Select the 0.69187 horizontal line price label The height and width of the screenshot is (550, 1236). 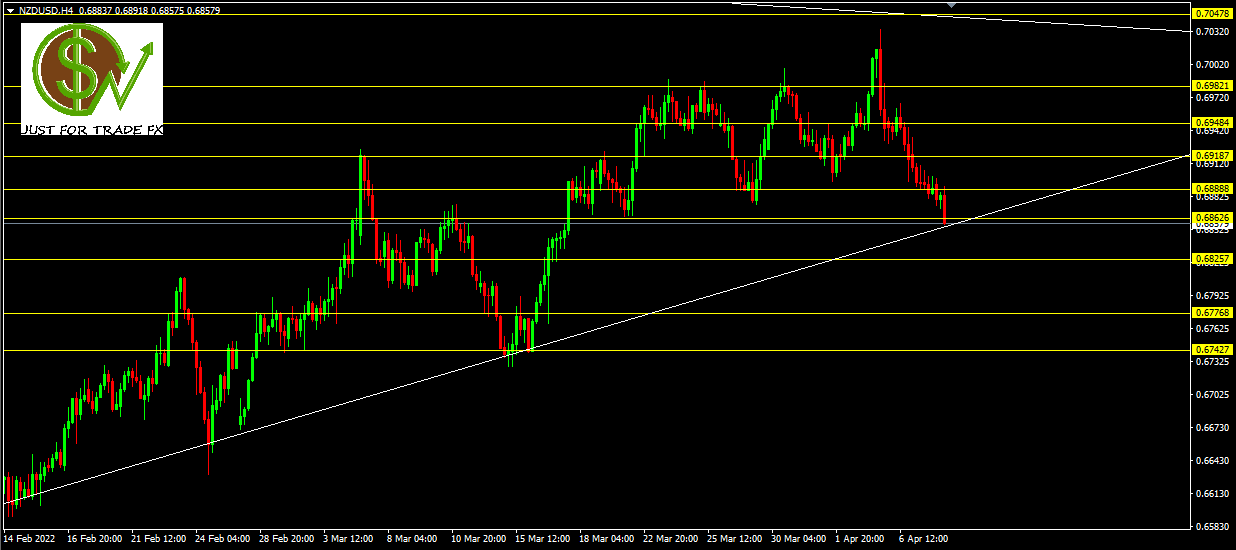pos(1213,156)
